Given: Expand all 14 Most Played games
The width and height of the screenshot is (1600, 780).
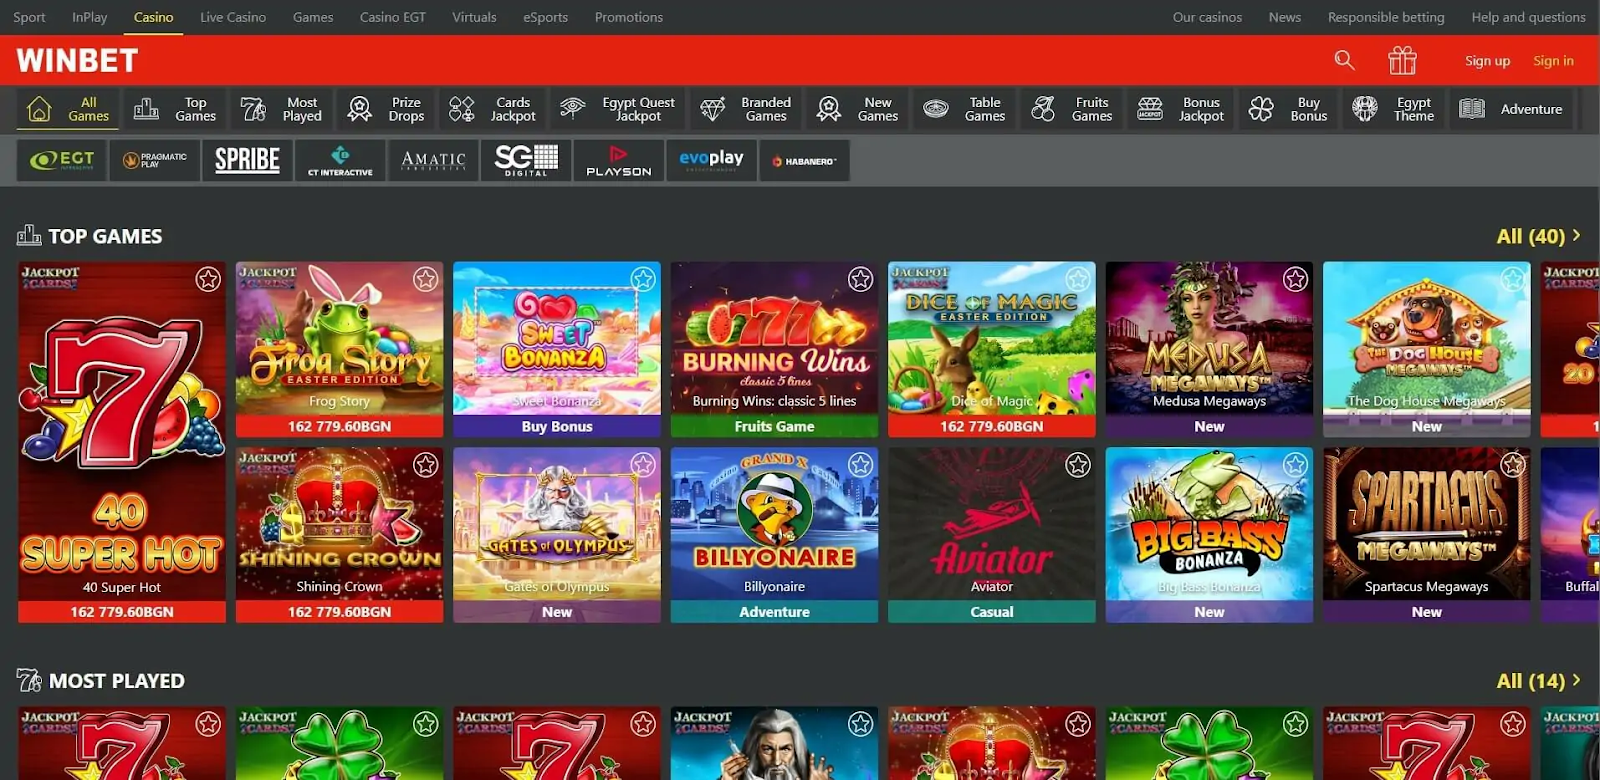Looking at the screenshot, I should (1538, 681).
